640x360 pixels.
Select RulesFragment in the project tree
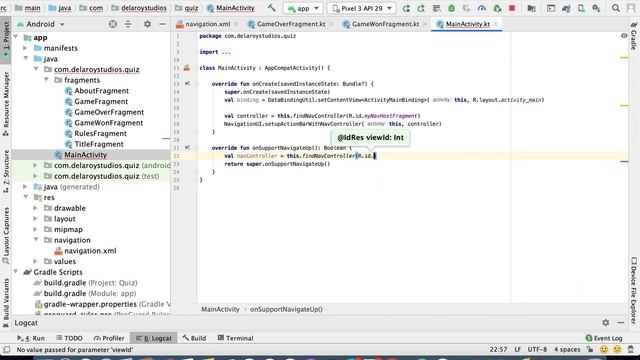[100, 133]
